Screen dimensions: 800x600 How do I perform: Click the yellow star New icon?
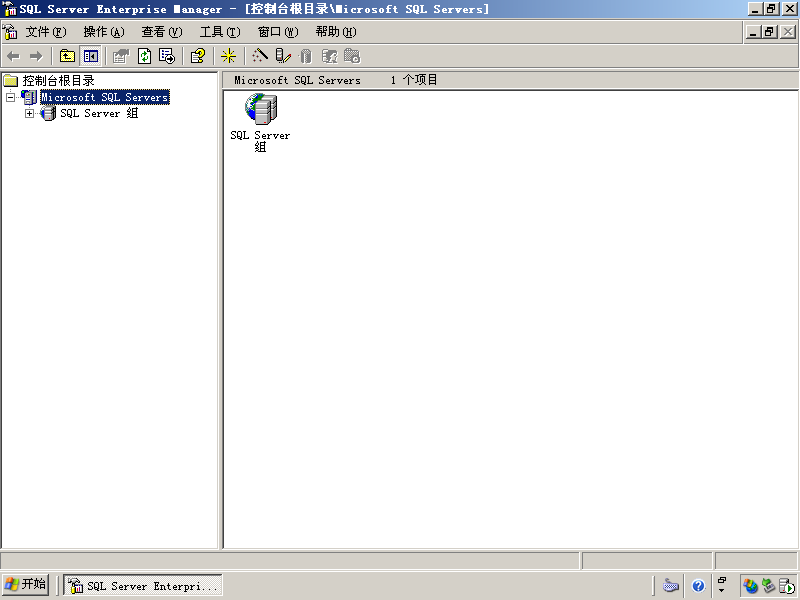[x=228, y=56]
